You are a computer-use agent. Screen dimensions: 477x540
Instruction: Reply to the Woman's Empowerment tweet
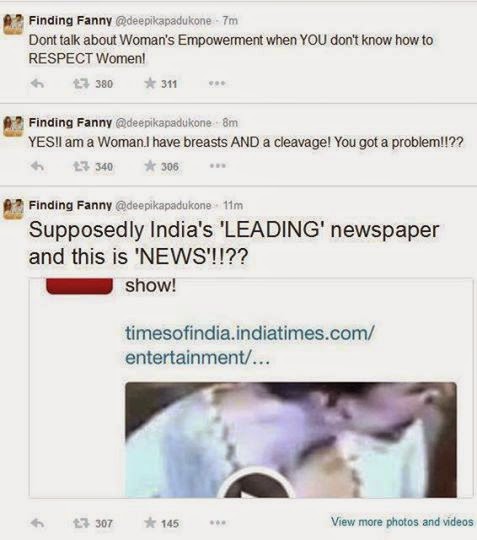pyautogui.click(x=37, y=83)
